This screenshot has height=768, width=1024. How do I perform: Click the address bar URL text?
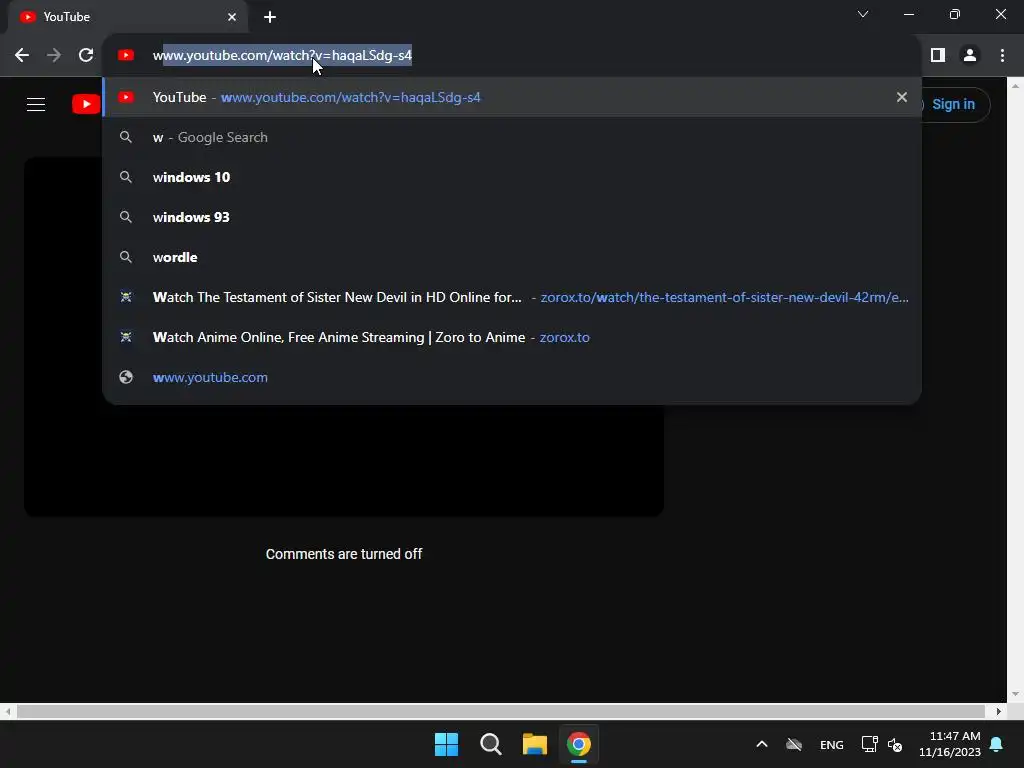(282, 56)
